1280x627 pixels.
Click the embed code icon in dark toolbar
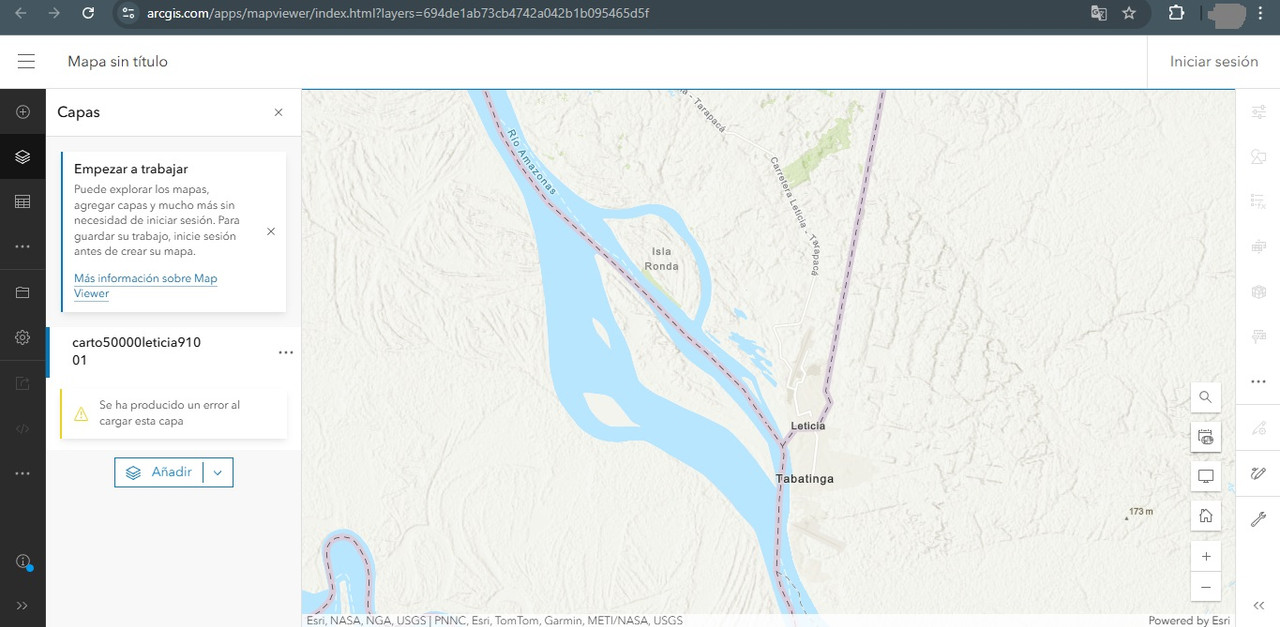pos(23,428)
